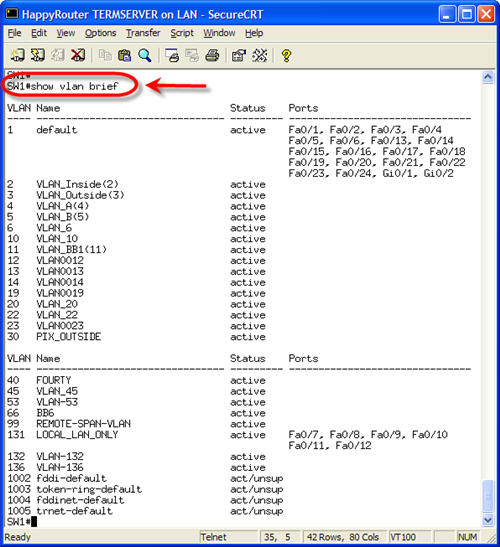Open the Options menu
This screenshot has width=500, height=547.
[100, 33]
